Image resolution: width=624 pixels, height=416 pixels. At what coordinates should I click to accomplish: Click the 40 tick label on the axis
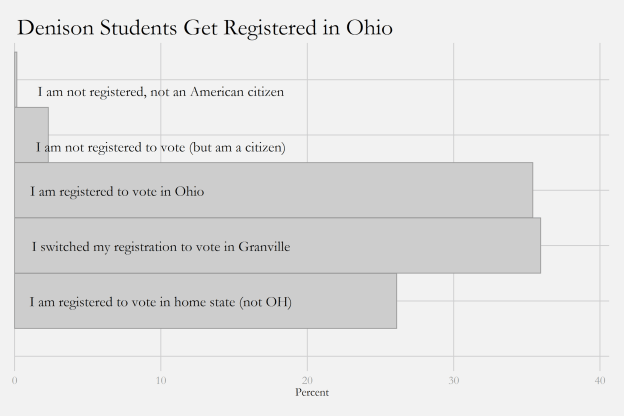600,380
